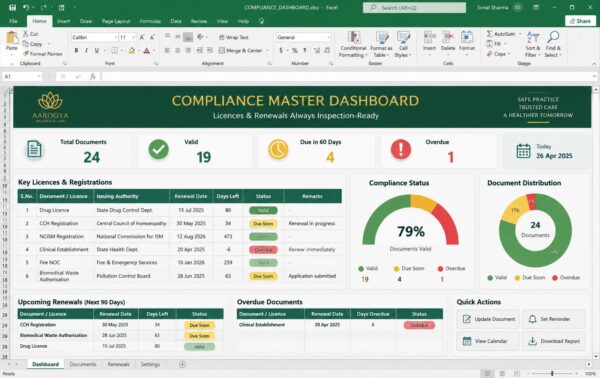Open the Cell Styles gallery
The width and height of the screenshot is (600, 378).
pos(403,44)
